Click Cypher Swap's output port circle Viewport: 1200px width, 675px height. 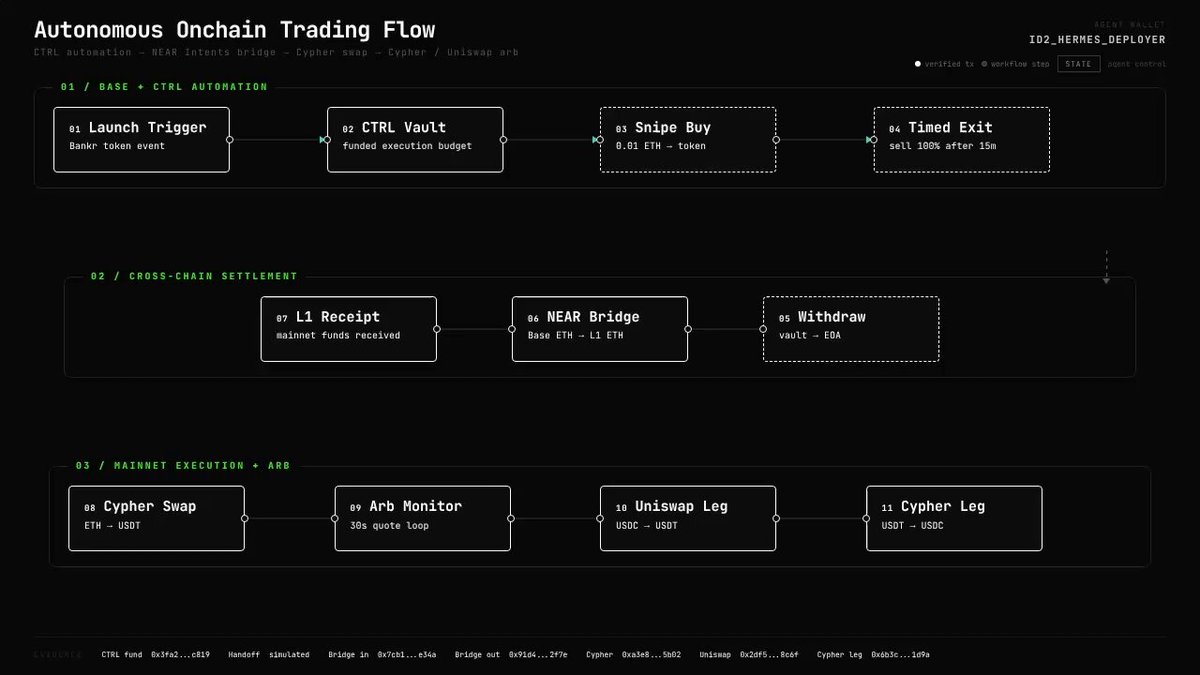(245, 518)
